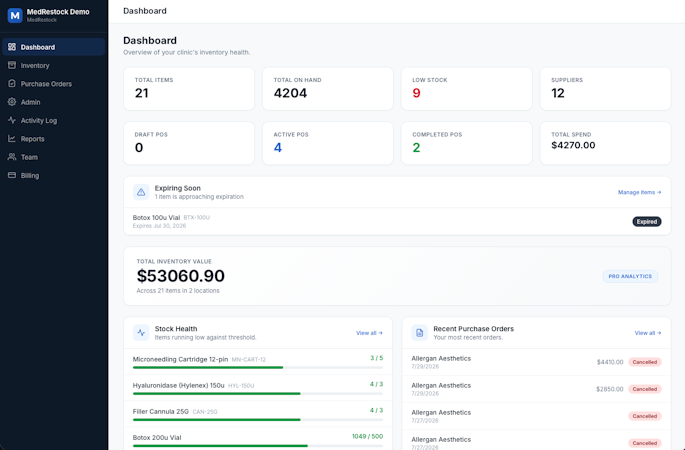
Task: Click the PRO ANALYTICS badge
Action: point(630,276)
